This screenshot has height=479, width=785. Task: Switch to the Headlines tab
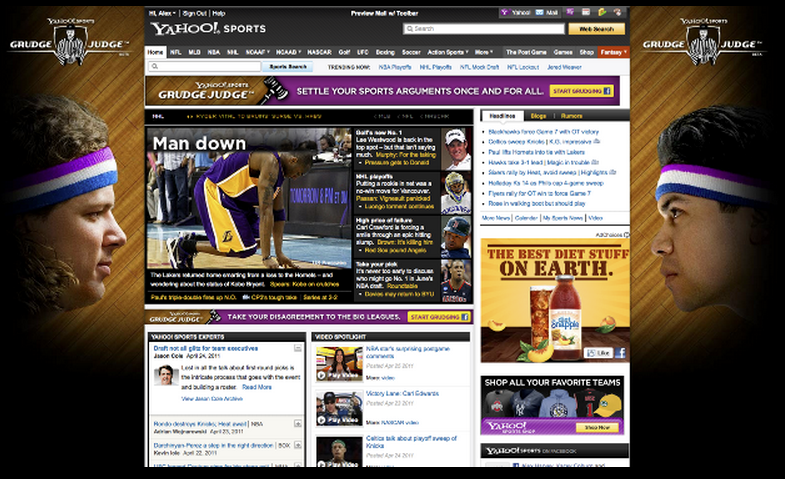[502, 116]
